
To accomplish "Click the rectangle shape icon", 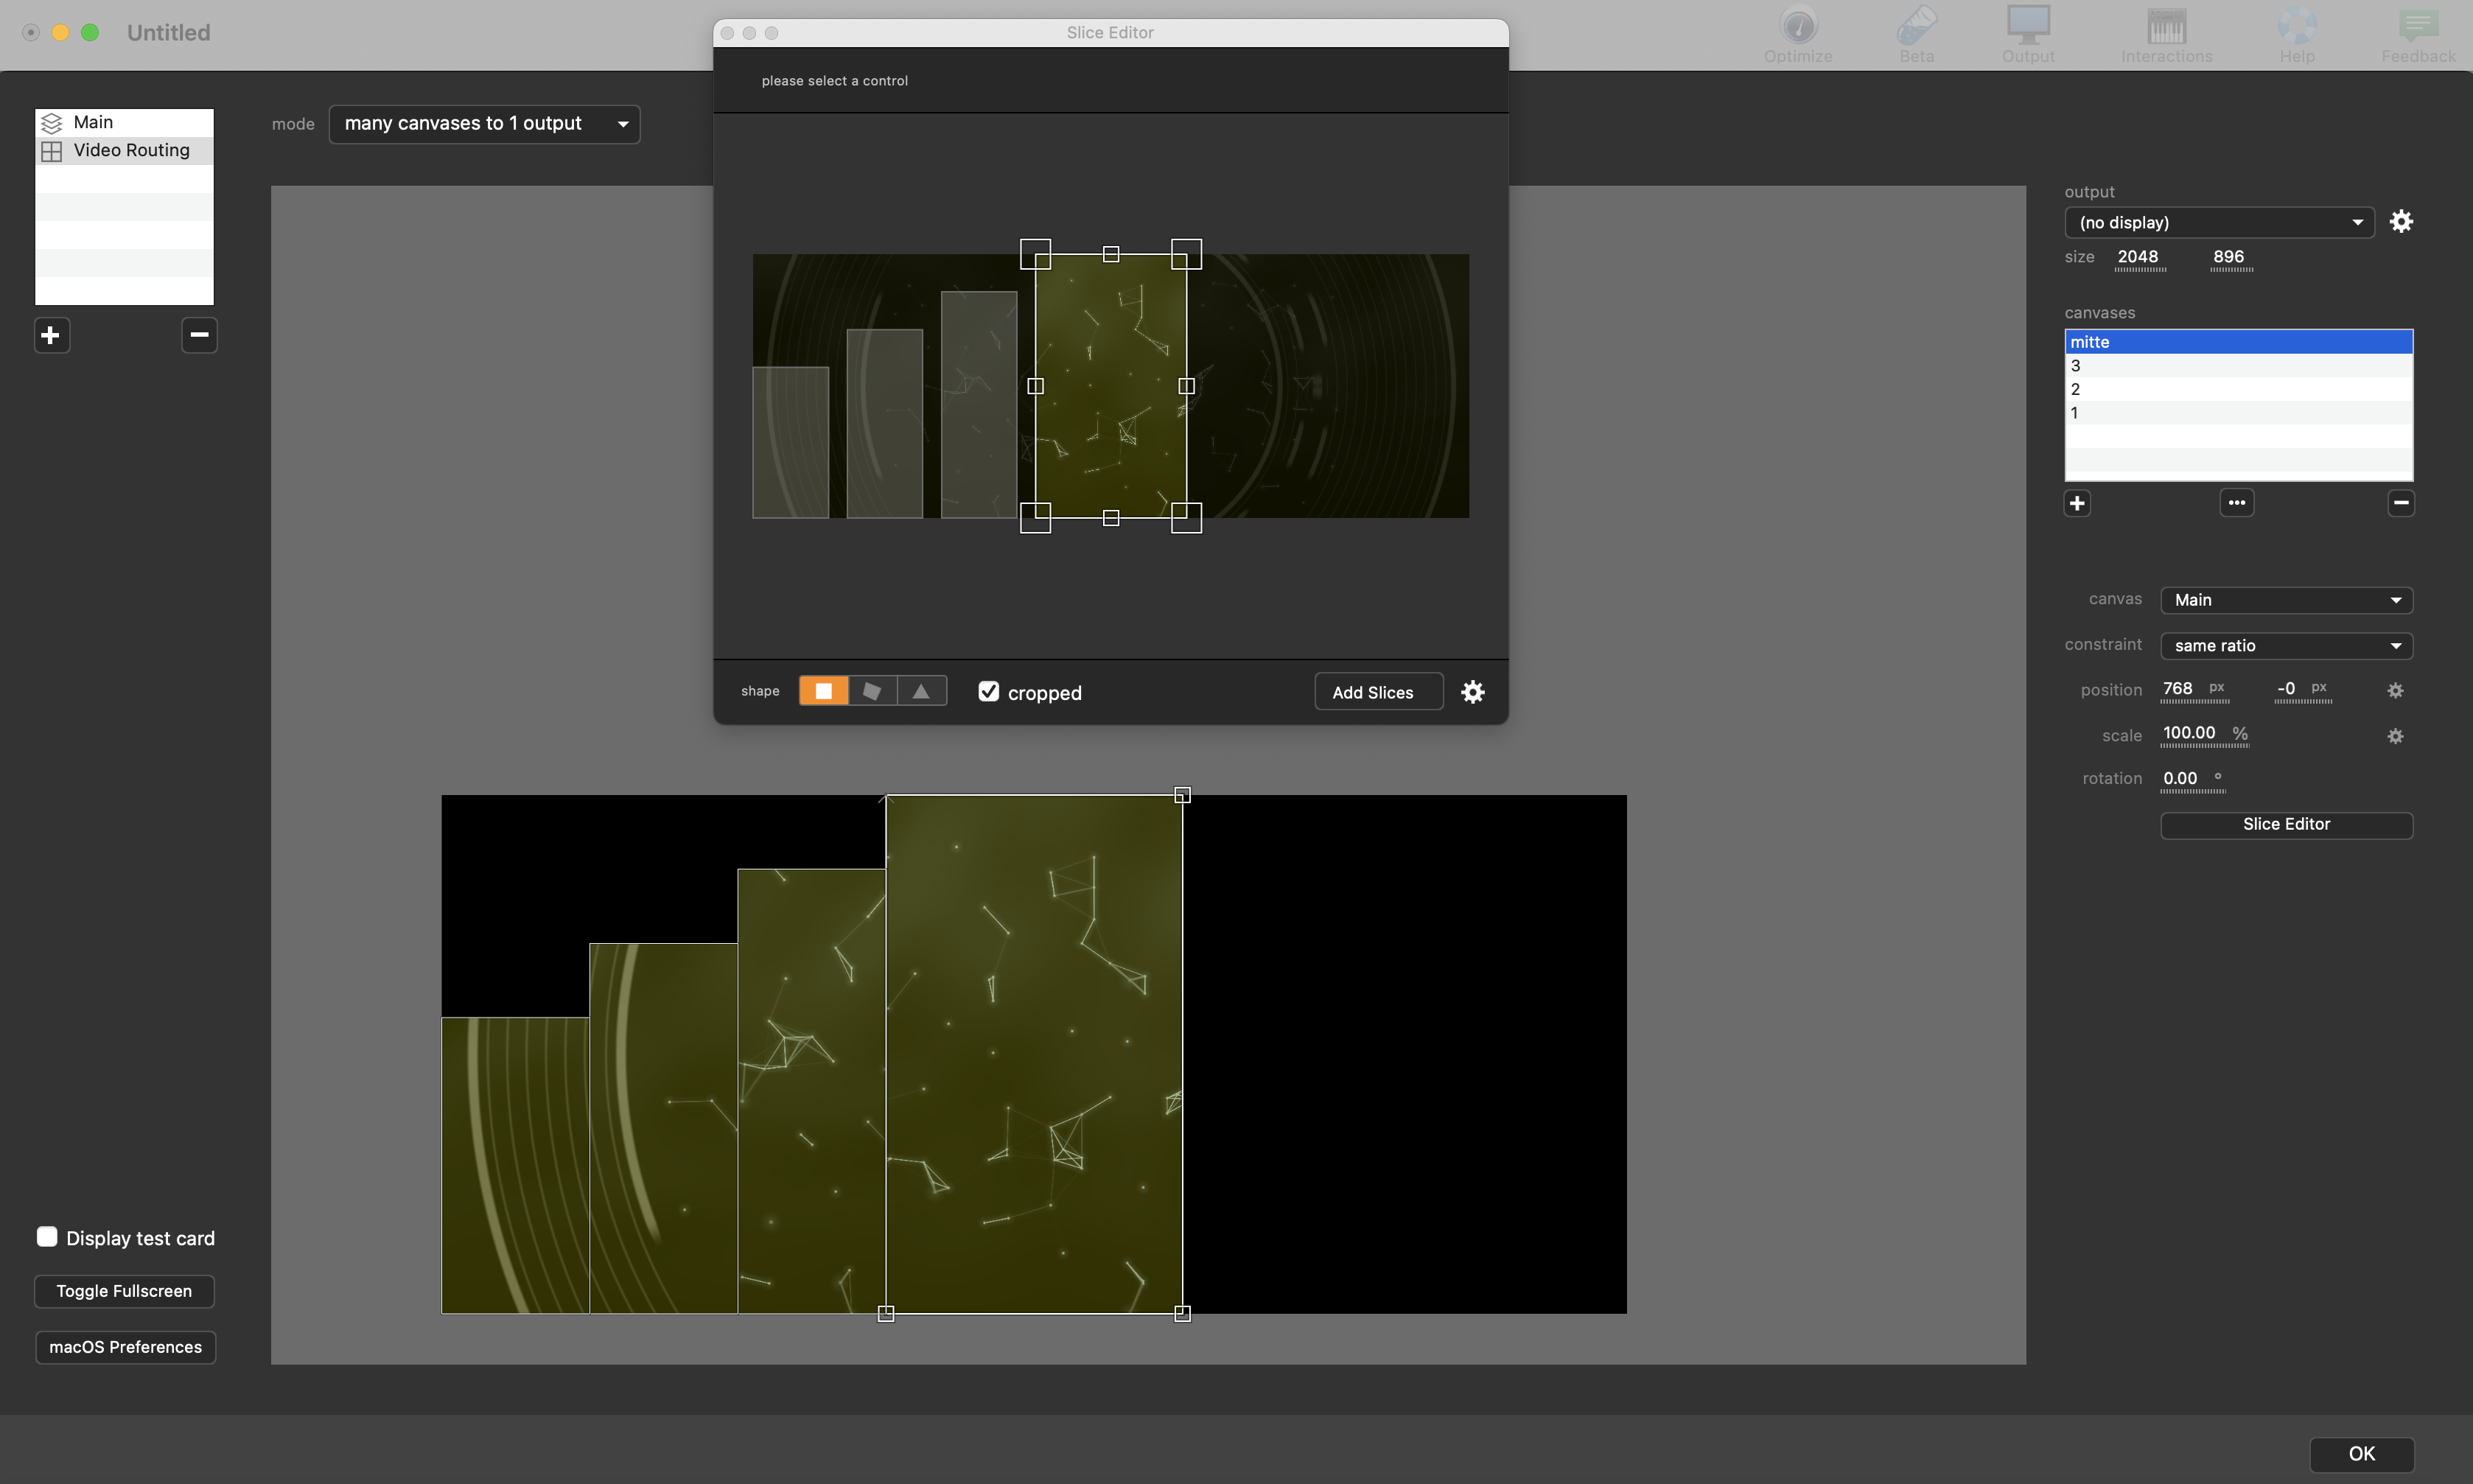I will 823,690.
